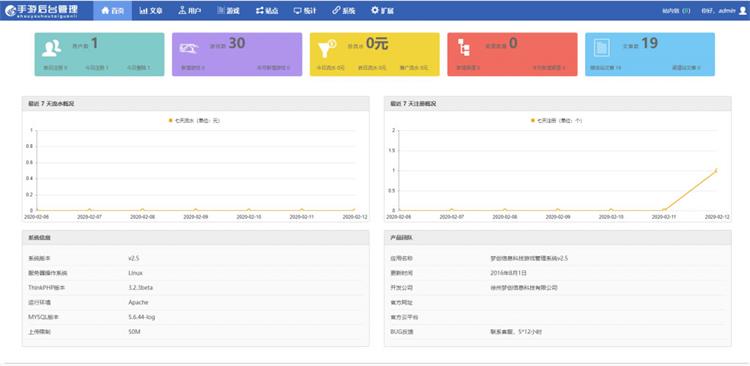Click the gamepad icon on purple card
Screen dimensions: 750x366
(x=189, y=48)
